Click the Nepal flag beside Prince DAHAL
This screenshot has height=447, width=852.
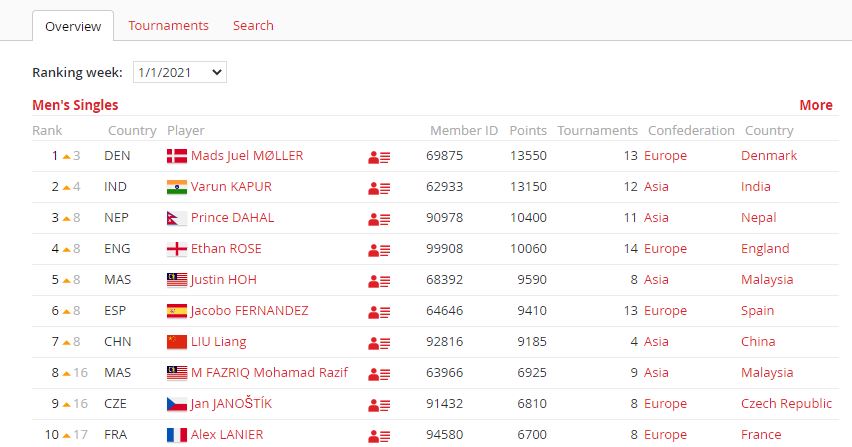tap(177, 218)
